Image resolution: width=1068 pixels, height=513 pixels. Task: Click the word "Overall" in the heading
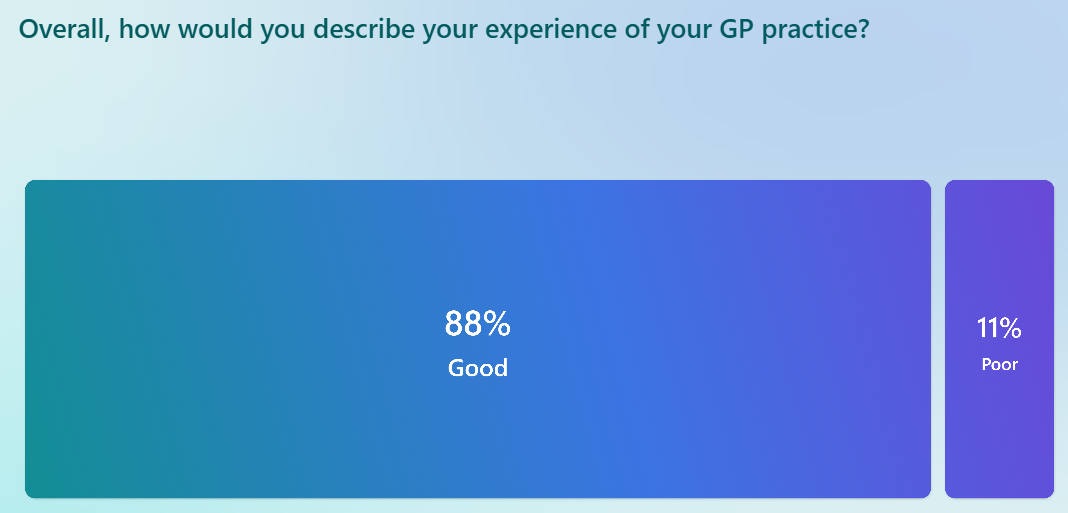tap(62, 29)
